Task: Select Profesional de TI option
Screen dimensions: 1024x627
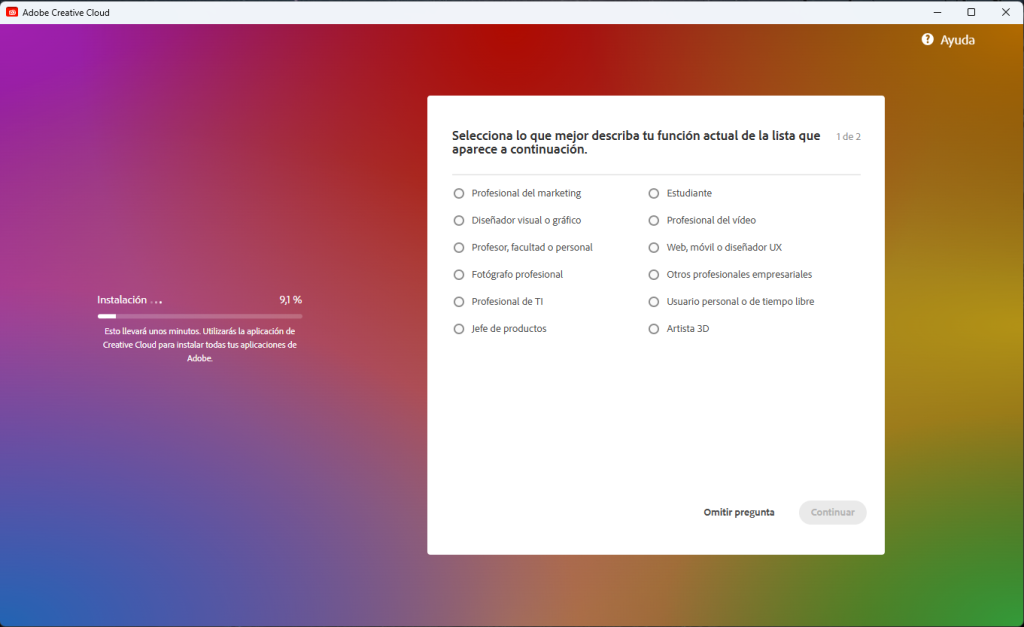Action: click(459, 301)
